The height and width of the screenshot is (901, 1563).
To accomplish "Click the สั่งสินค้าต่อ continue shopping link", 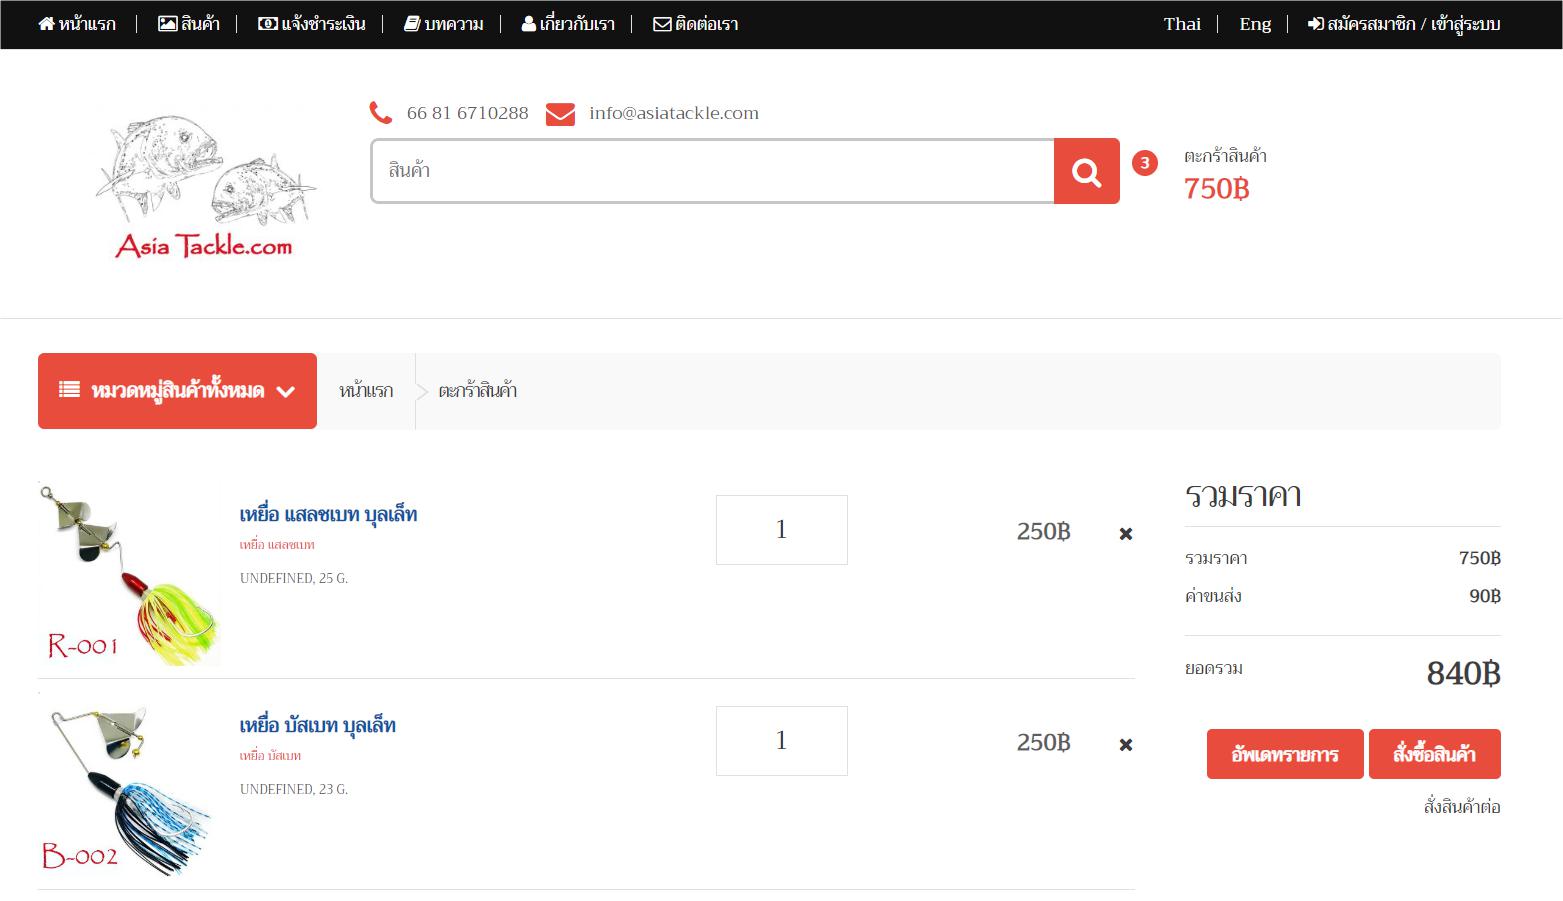I will tap(1461, 807).
